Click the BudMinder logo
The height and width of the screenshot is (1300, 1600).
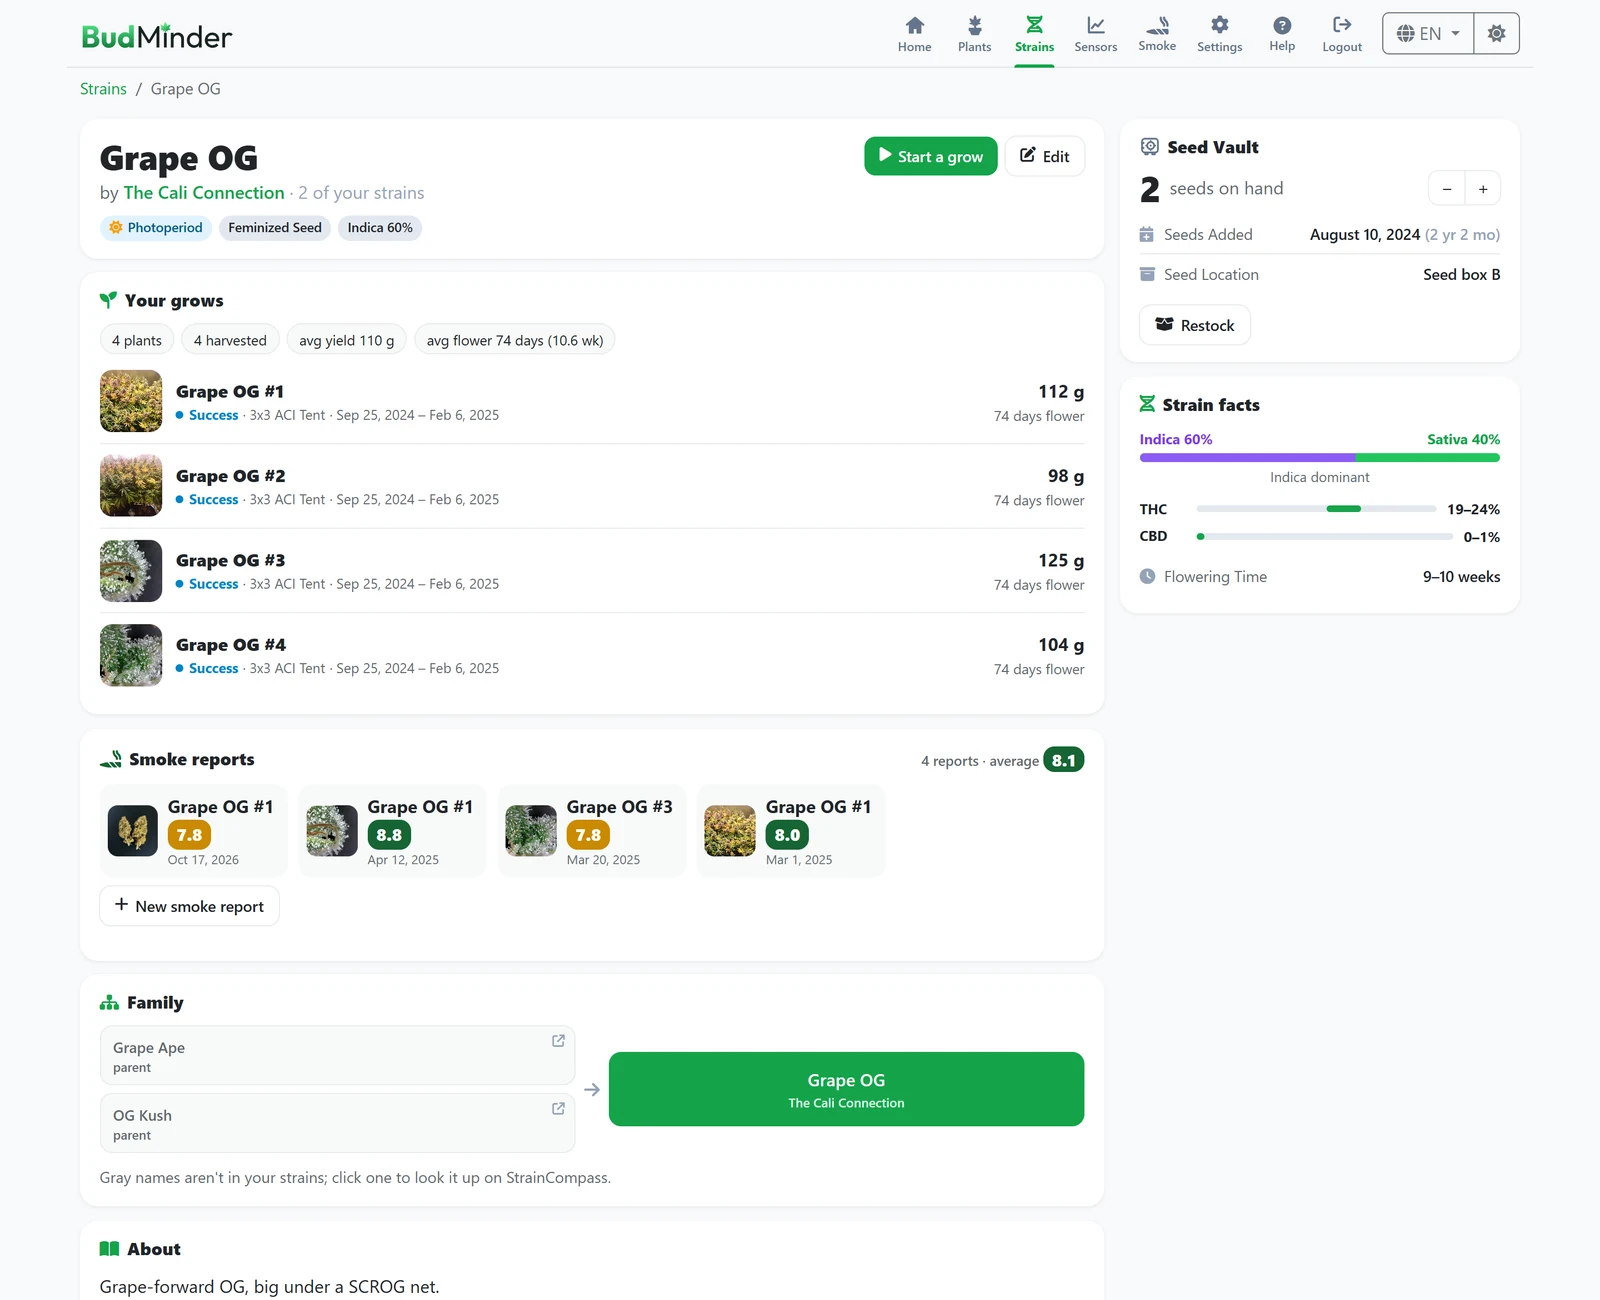[x=156, y=37]
